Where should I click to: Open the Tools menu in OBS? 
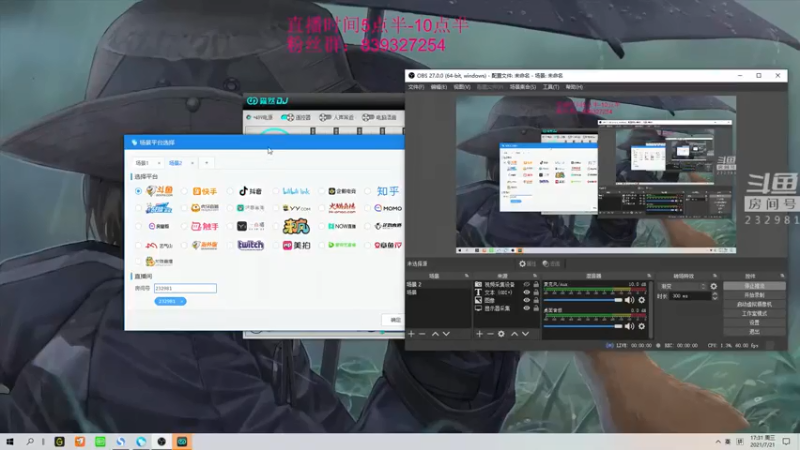[x=551, y=87]
